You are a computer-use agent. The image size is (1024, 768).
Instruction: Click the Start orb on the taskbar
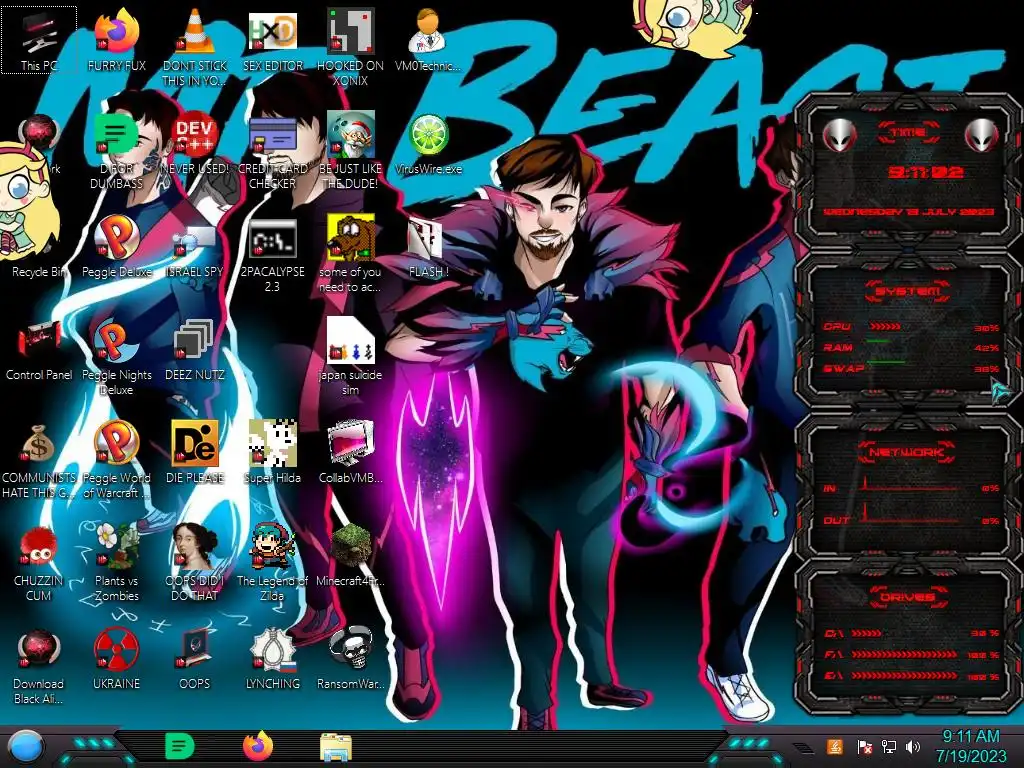pyautogui.click(x=26, y=746)
